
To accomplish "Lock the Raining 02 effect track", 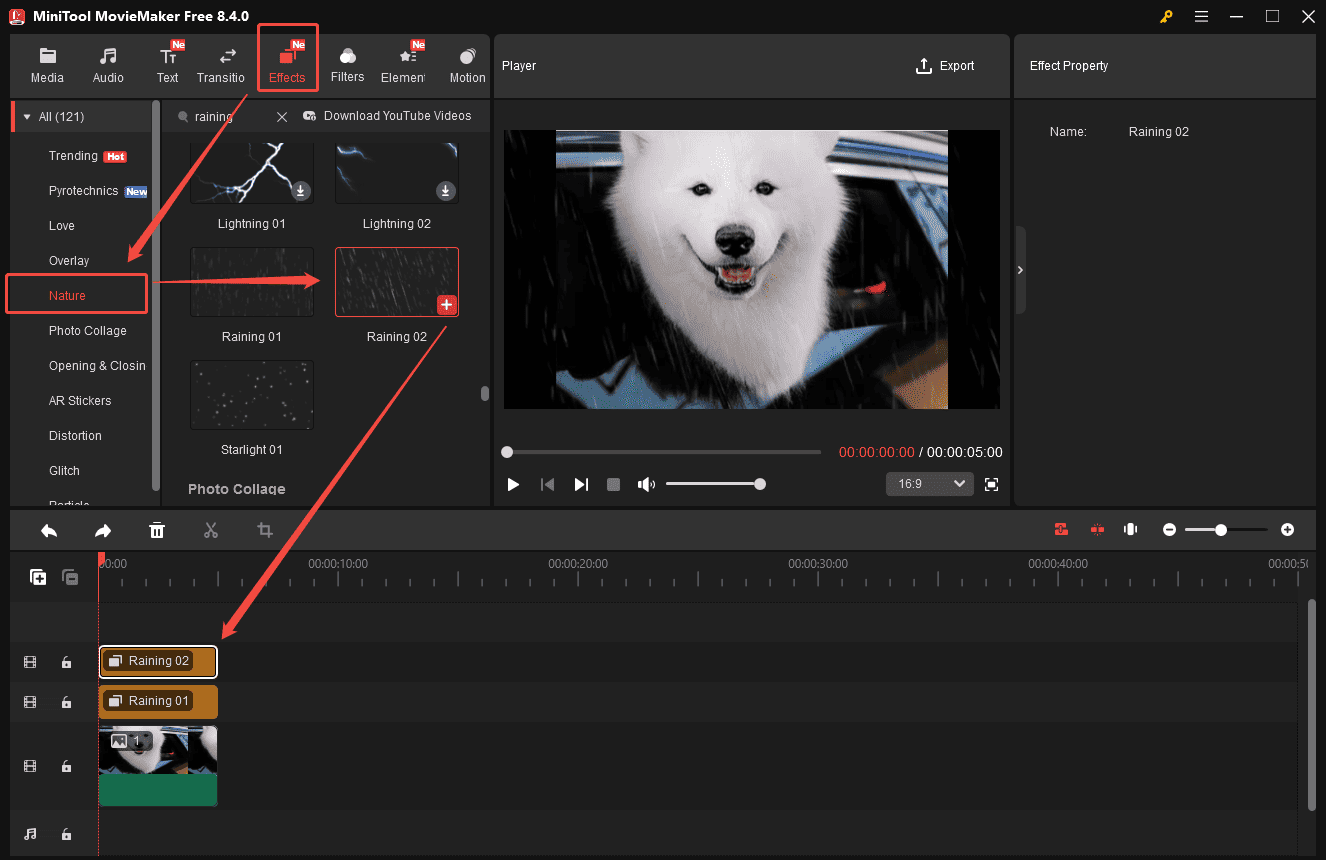I will coord(66,662).
